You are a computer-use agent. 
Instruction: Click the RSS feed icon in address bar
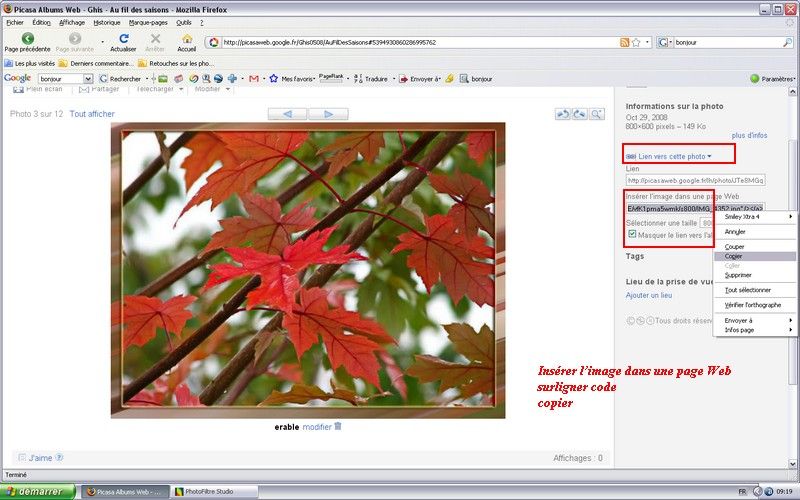pos(624,42)
